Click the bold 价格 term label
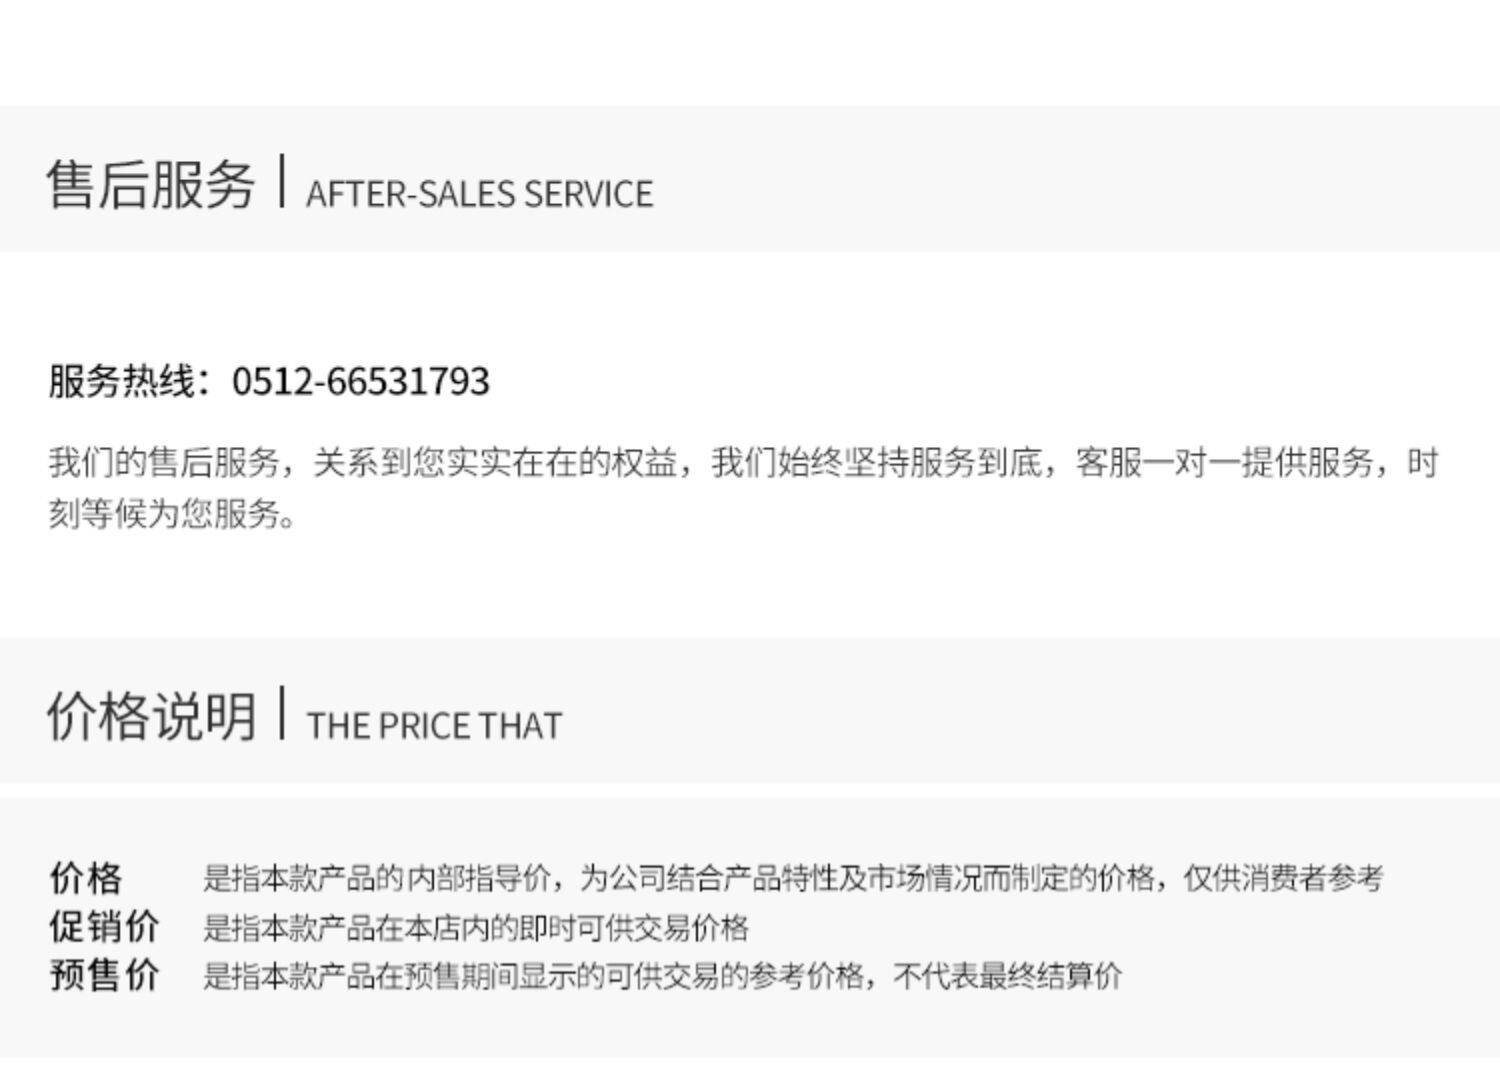Viewport: 1500px width, 1072px height. pyautogui.click(x=86, y=878)
